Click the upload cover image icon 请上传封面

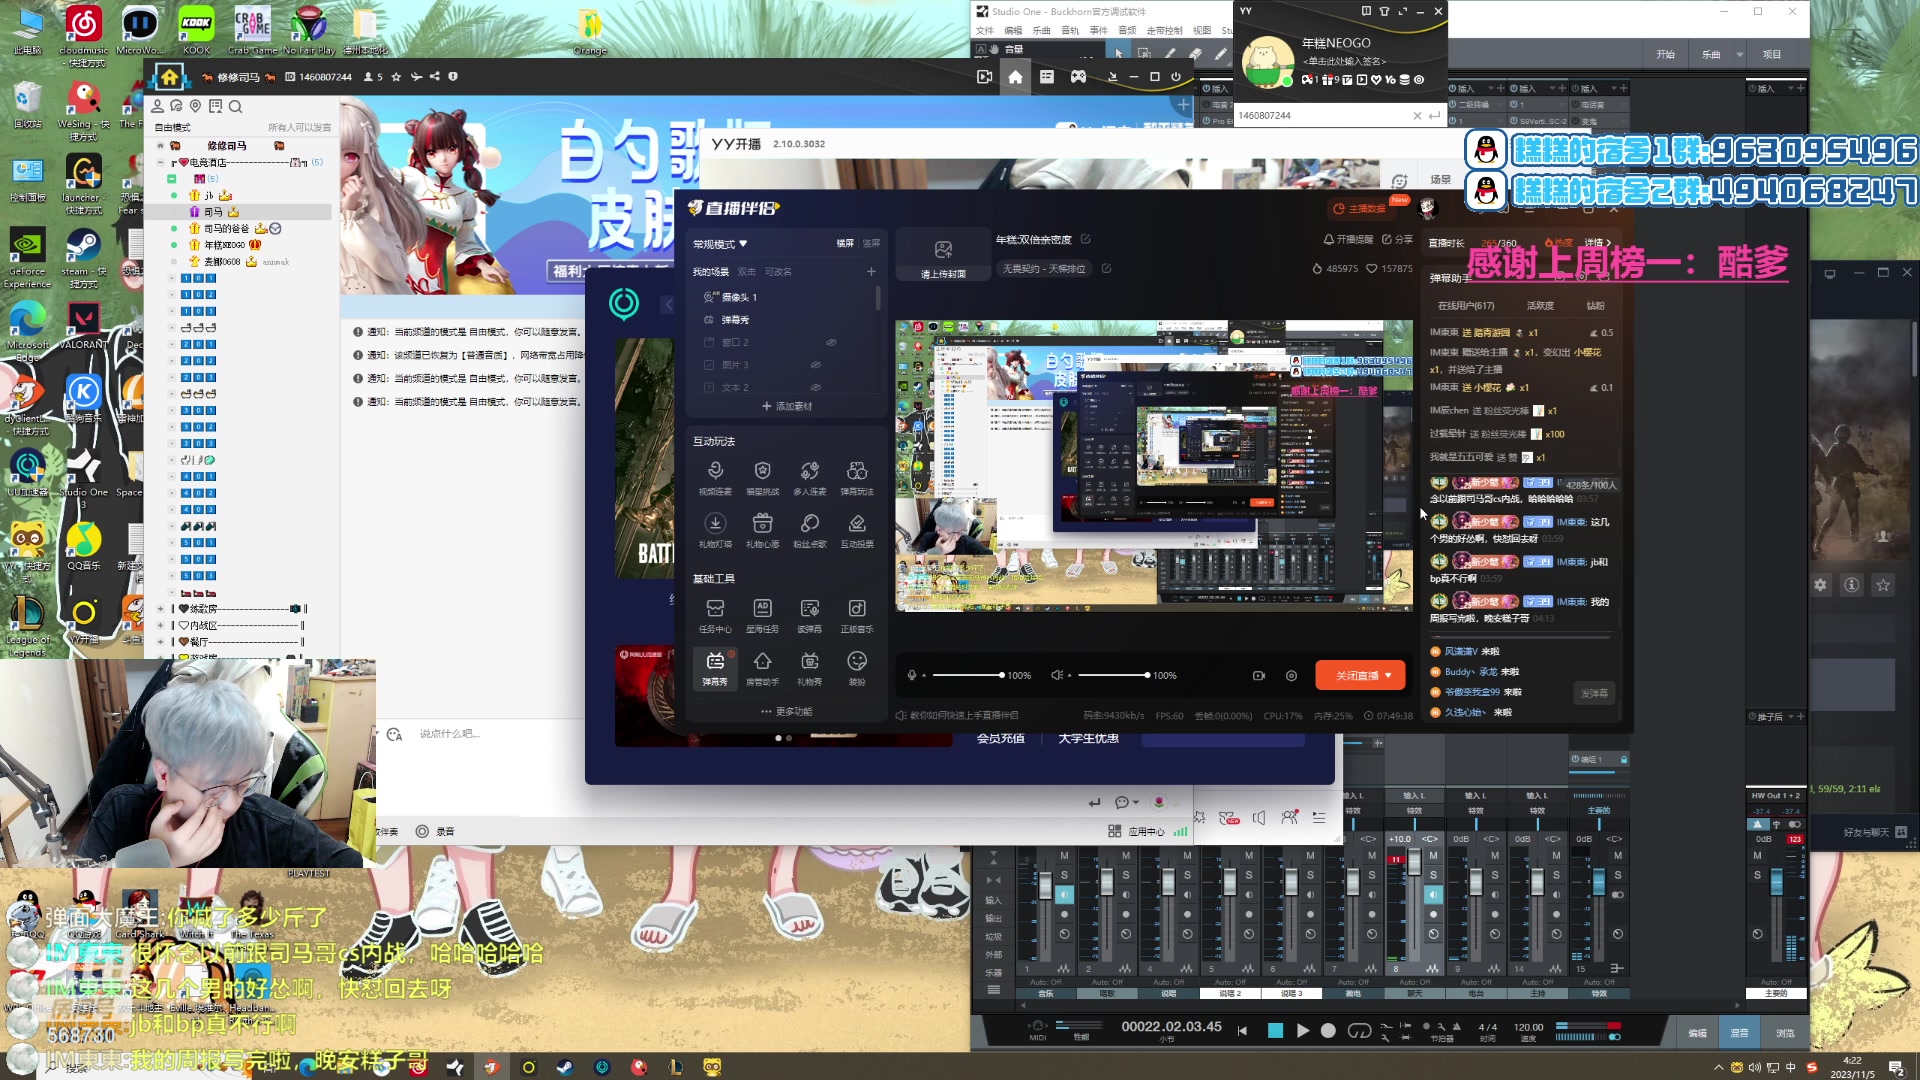943,256
